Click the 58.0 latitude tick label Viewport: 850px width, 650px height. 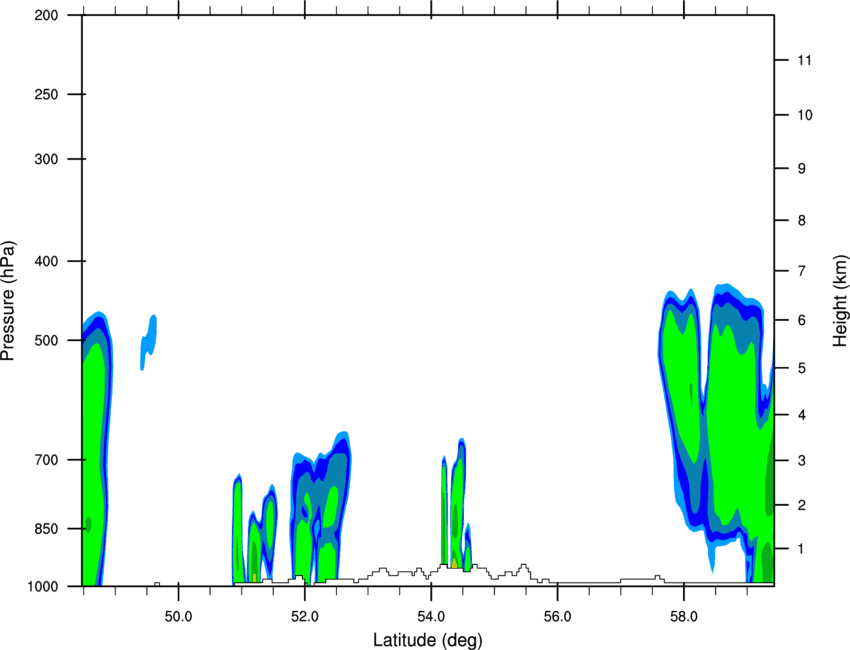[x=684, y=617]
